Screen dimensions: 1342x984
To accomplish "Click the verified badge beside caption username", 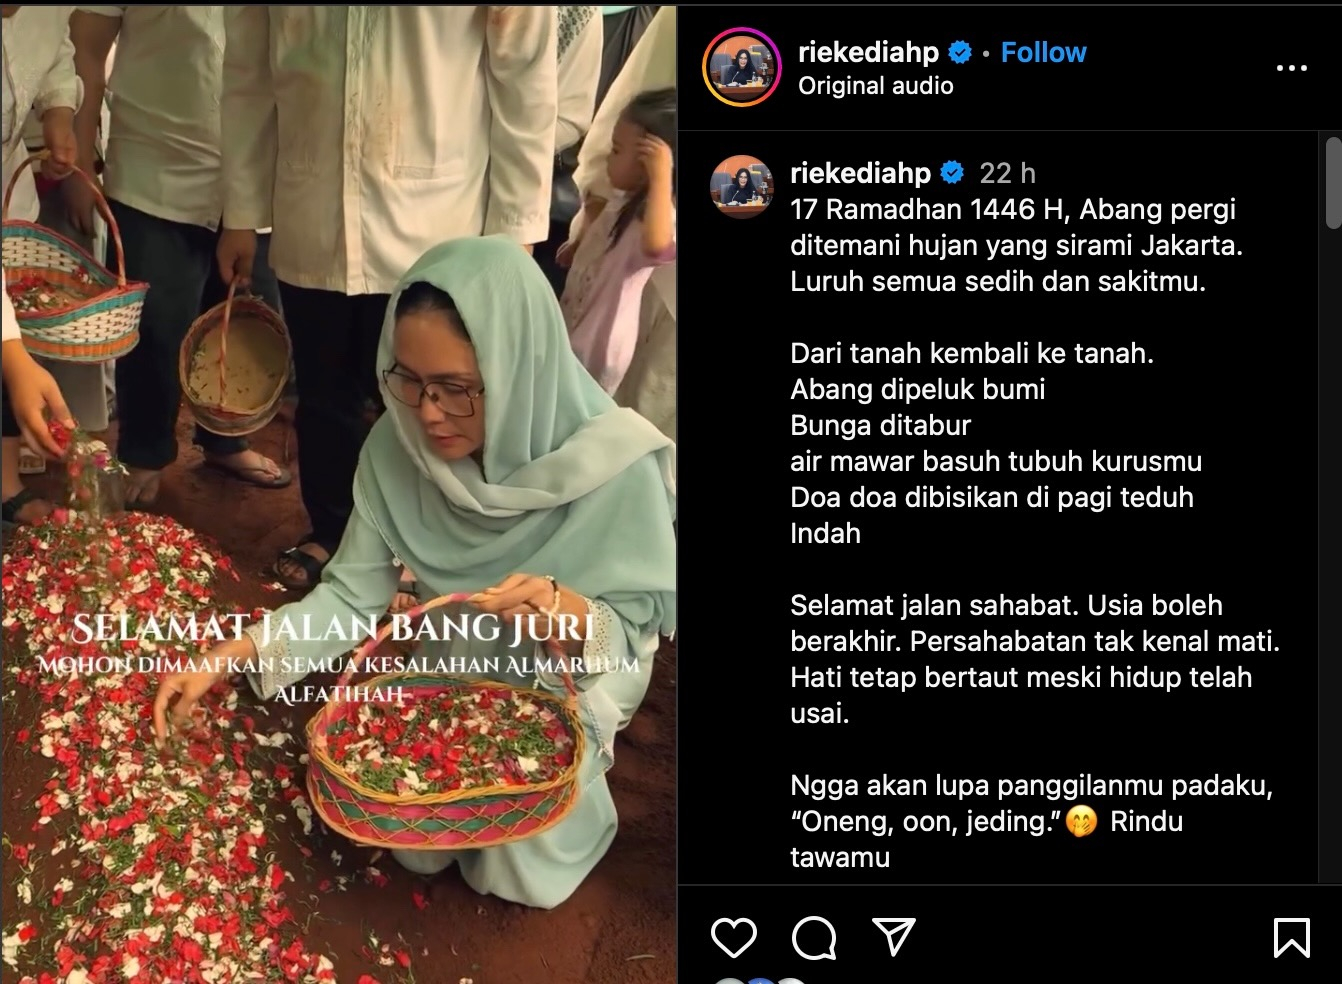I will [953, 173].
